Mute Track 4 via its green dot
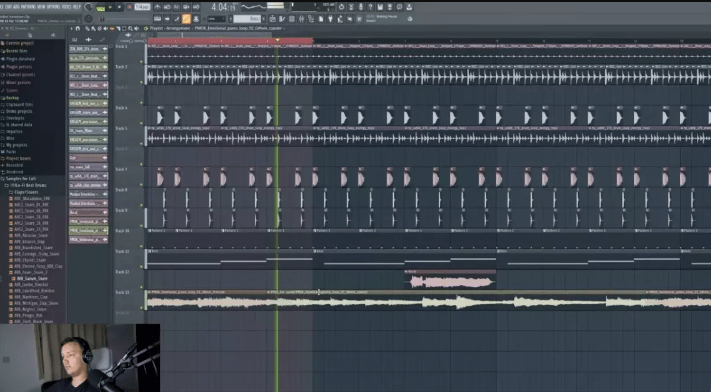The height and width of the screenshot is (392, 711). [x=141, y=124]
